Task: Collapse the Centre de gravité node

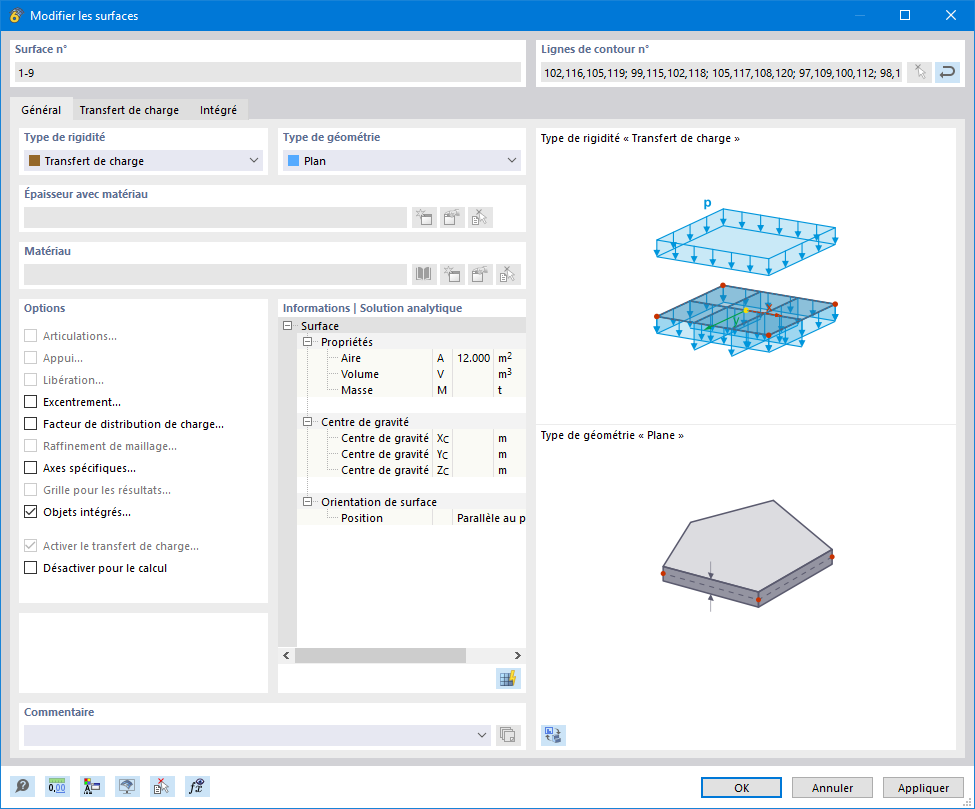Action: pos(307,422)
